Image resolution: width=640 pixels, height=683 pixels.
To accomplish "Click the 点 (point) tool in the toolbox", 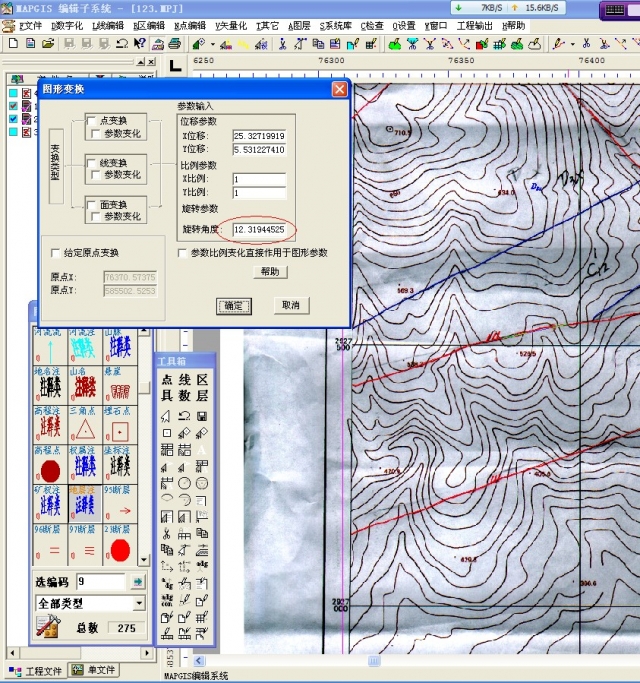I will point(167,380).
